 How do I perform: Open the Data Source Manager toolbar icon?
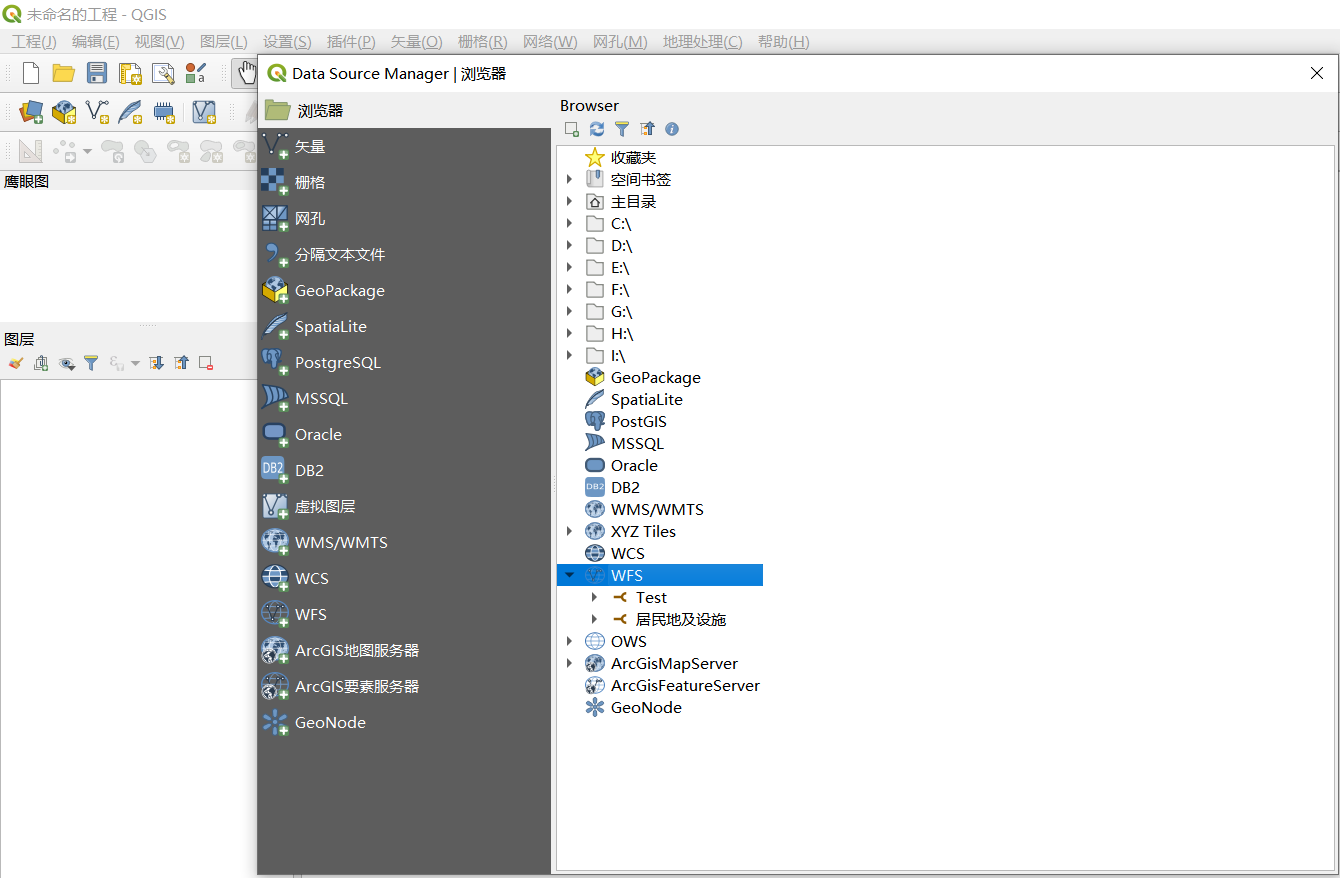tap(31, 112)
